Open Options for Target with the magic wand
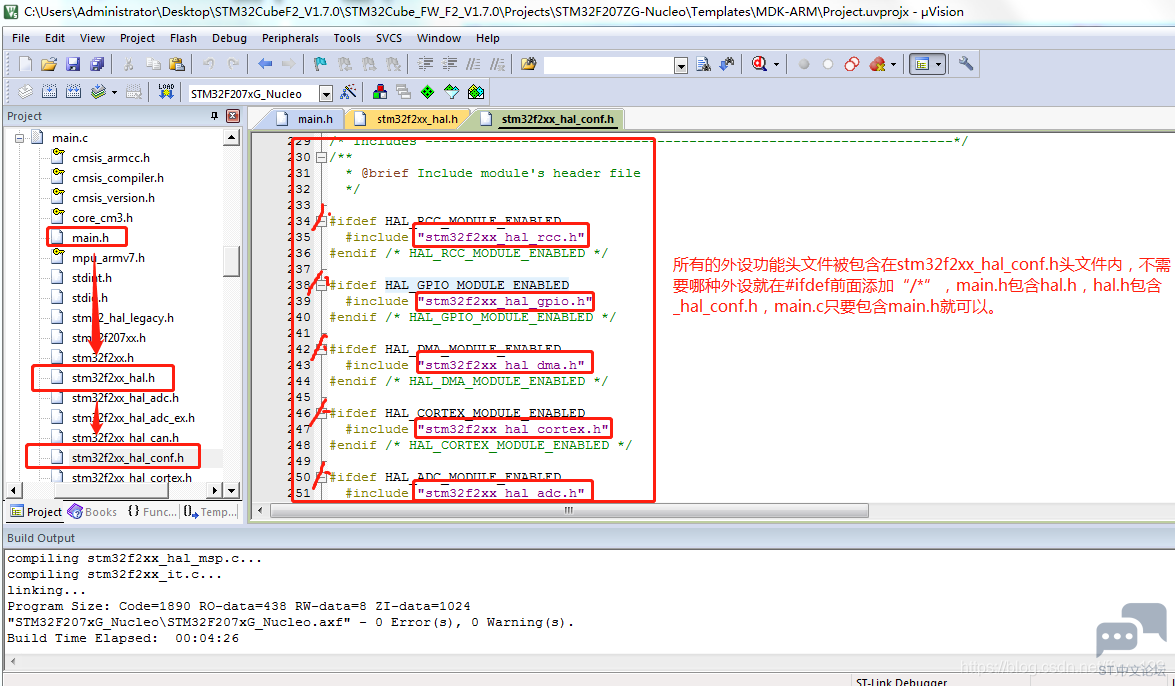Image resolution: width=1175 pixels, height=686 pixels. 348,92
